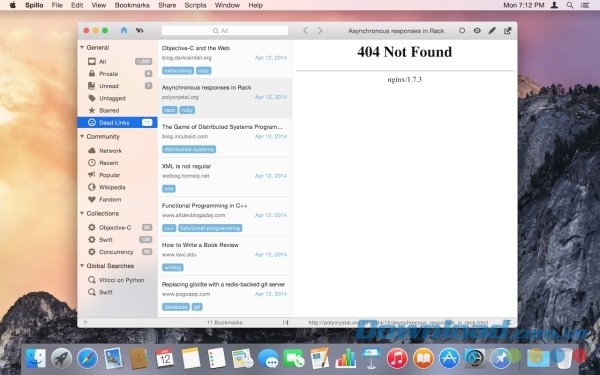Toggle the pane collapse icon in the status bar
600x375 pixels.
285,323
